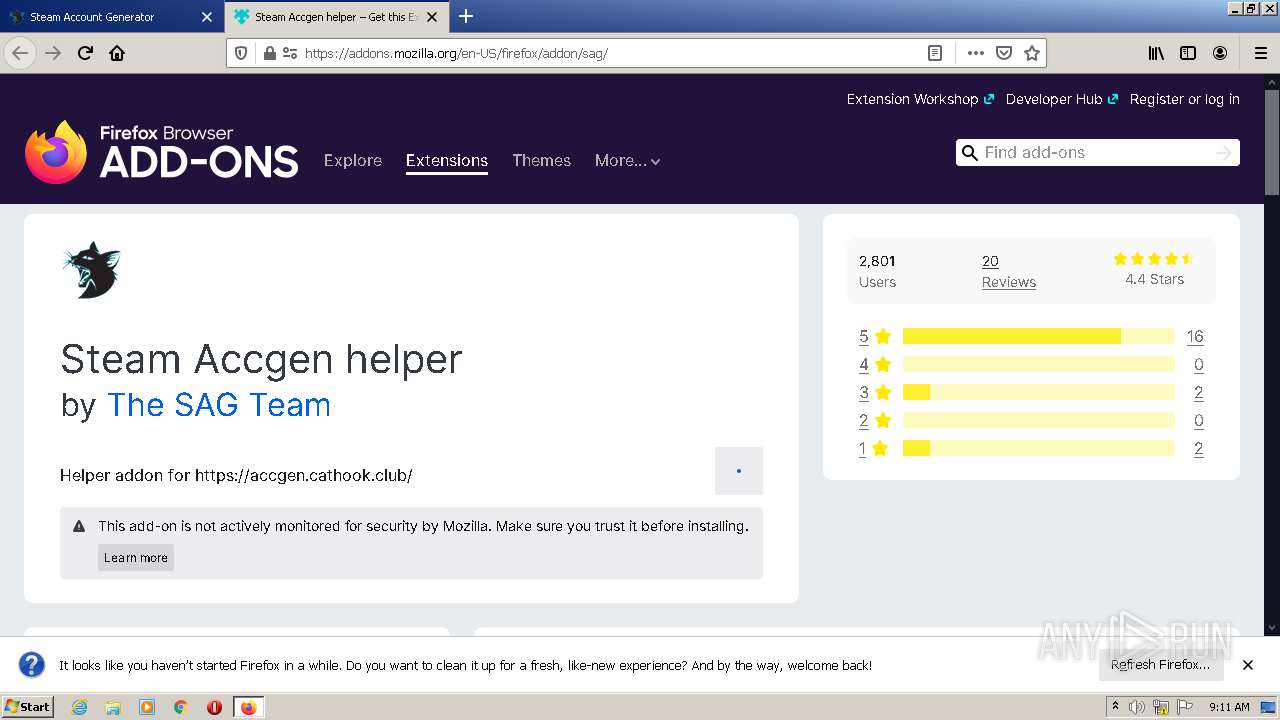
Task: Click Register or log in
Action: [1185, 99]
